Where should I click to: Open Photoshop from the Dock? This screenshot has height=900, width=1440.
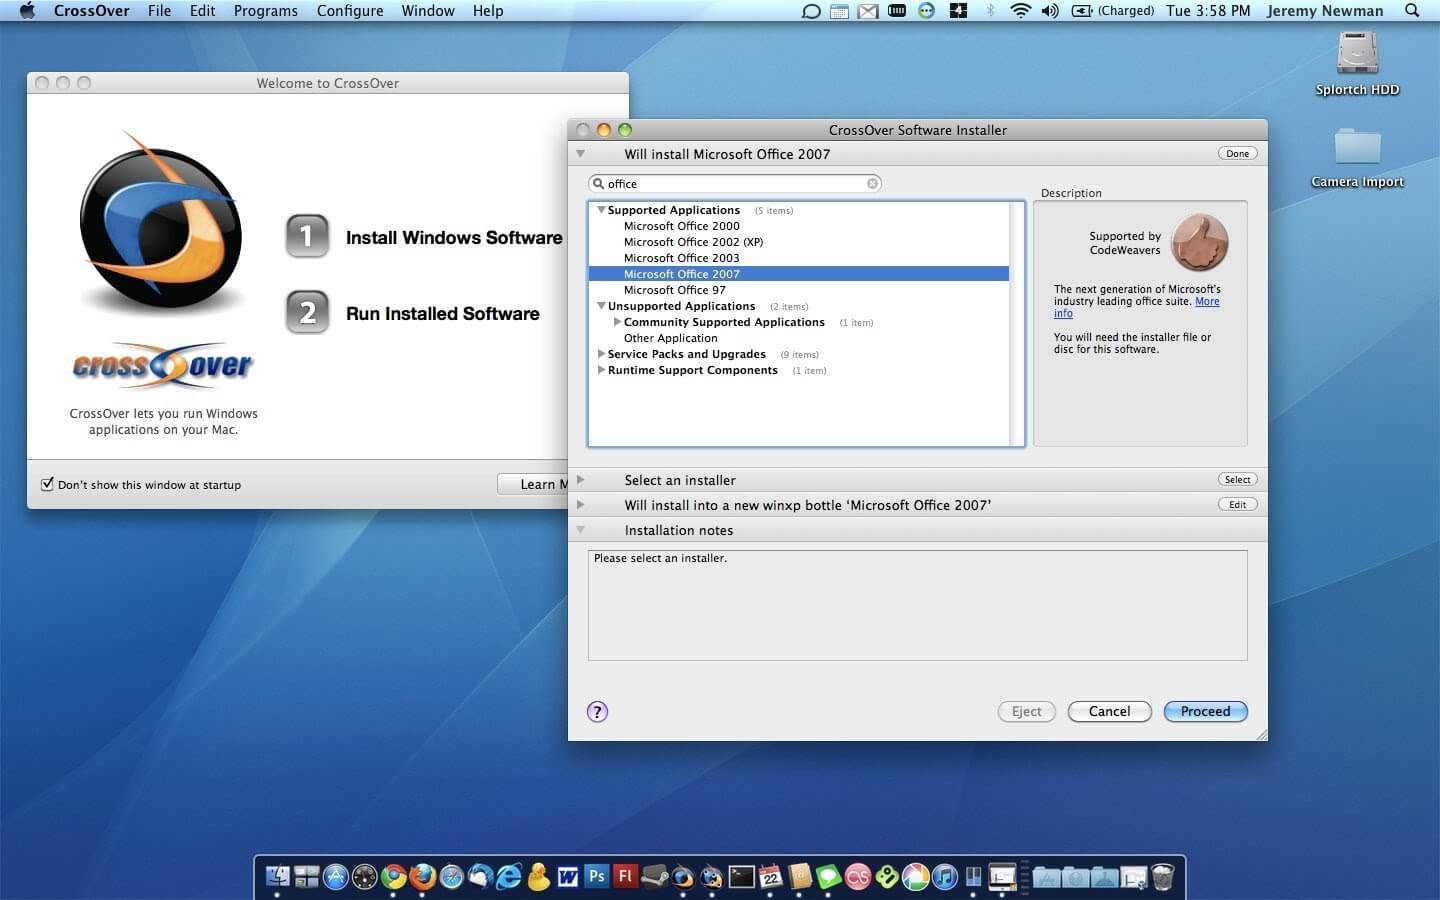597,877
